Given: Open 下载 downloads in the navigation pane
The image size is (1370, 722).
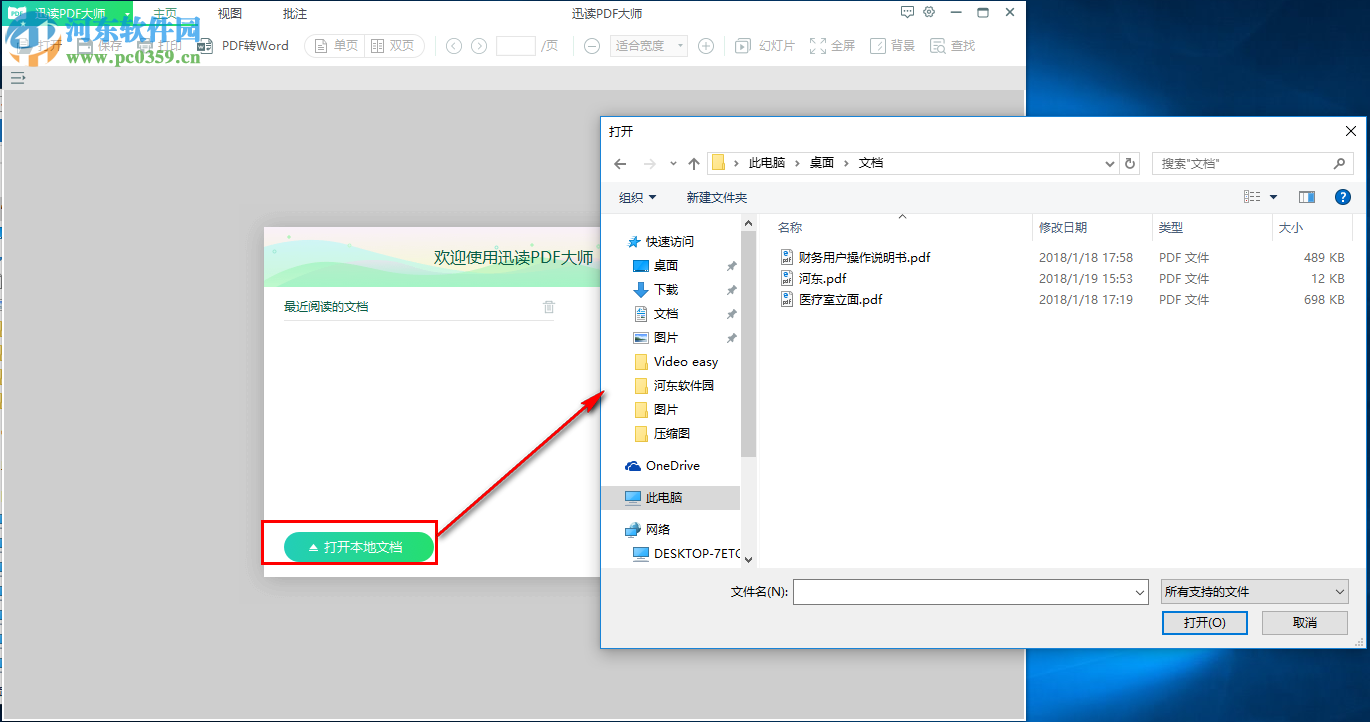Looking at the screenshot, I should coord(666,290).
